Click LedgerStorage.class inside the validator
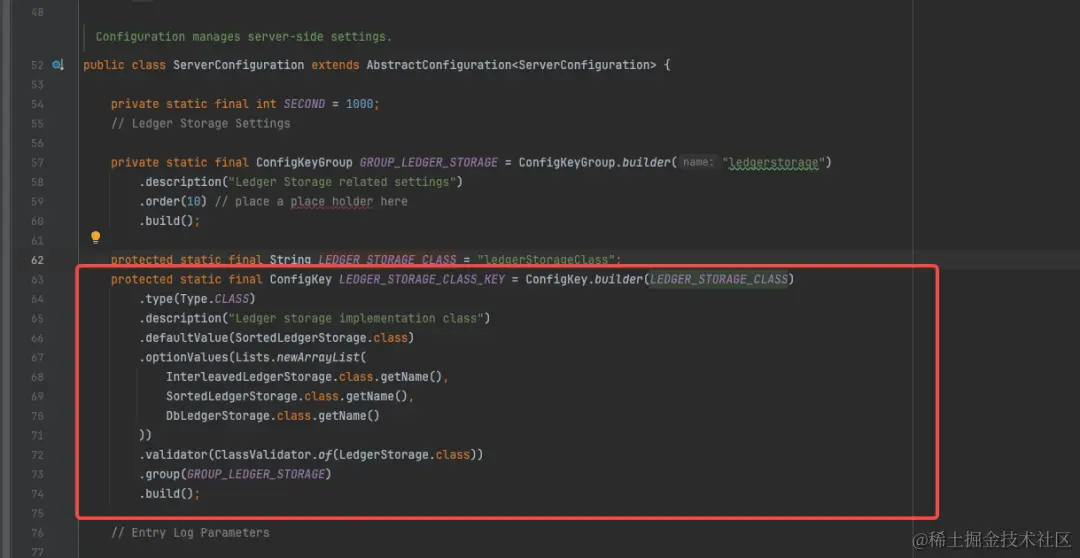 (x=404, y=455)
